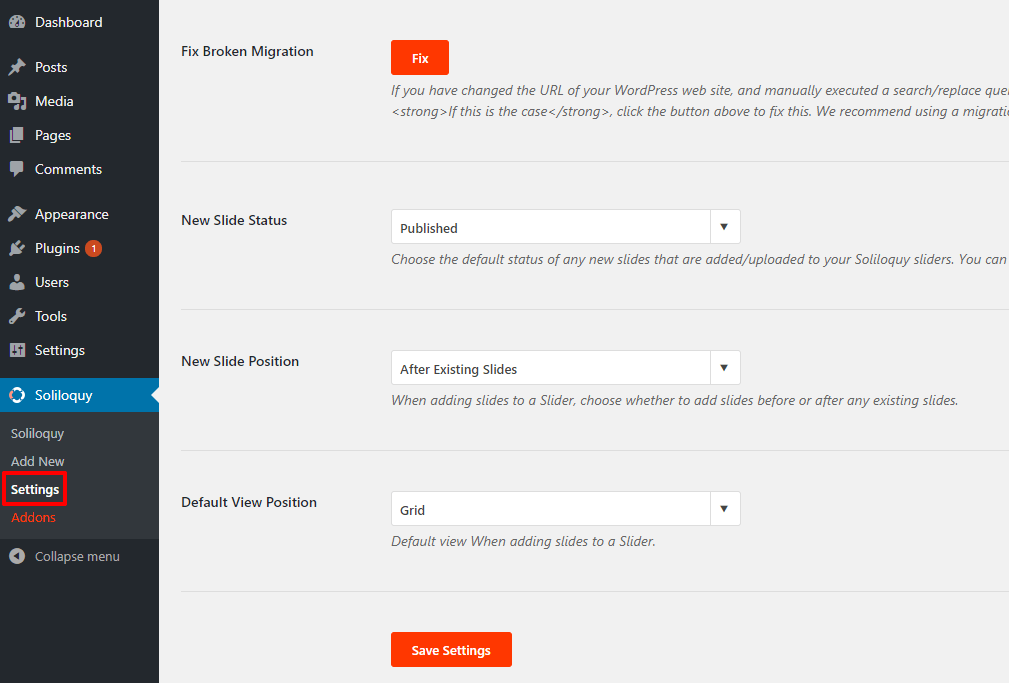
Task: Click the Fix button
Action: click(420, 58)
